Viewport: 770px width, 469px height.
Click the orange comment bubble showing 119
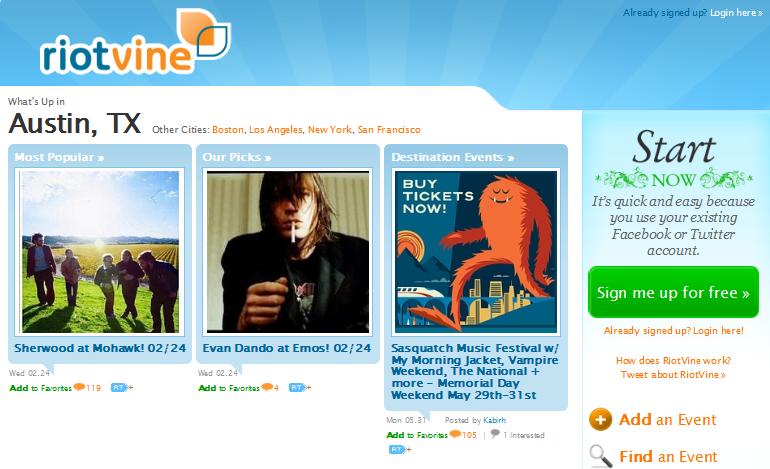(79, 387)
